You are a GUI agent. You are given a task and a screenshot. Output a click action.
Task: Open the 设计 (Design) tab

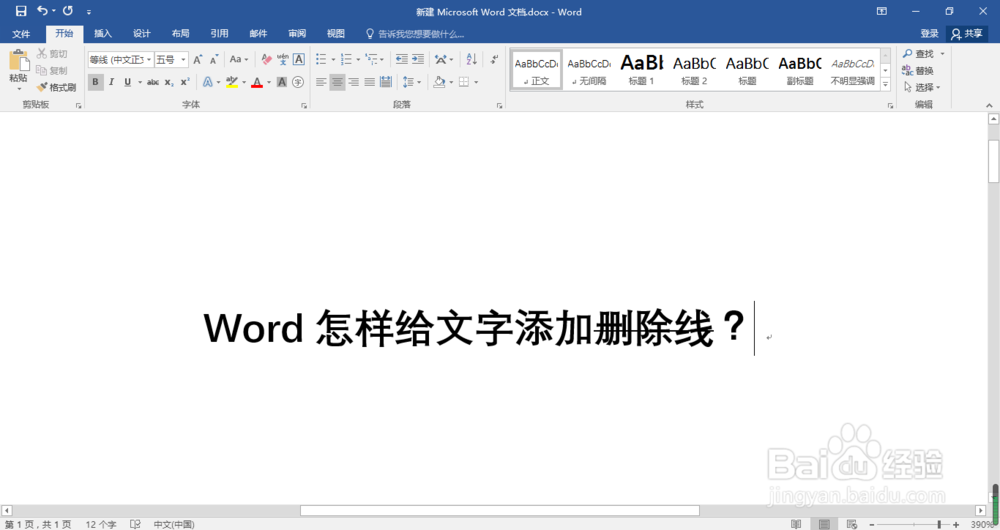coord(142,34)
